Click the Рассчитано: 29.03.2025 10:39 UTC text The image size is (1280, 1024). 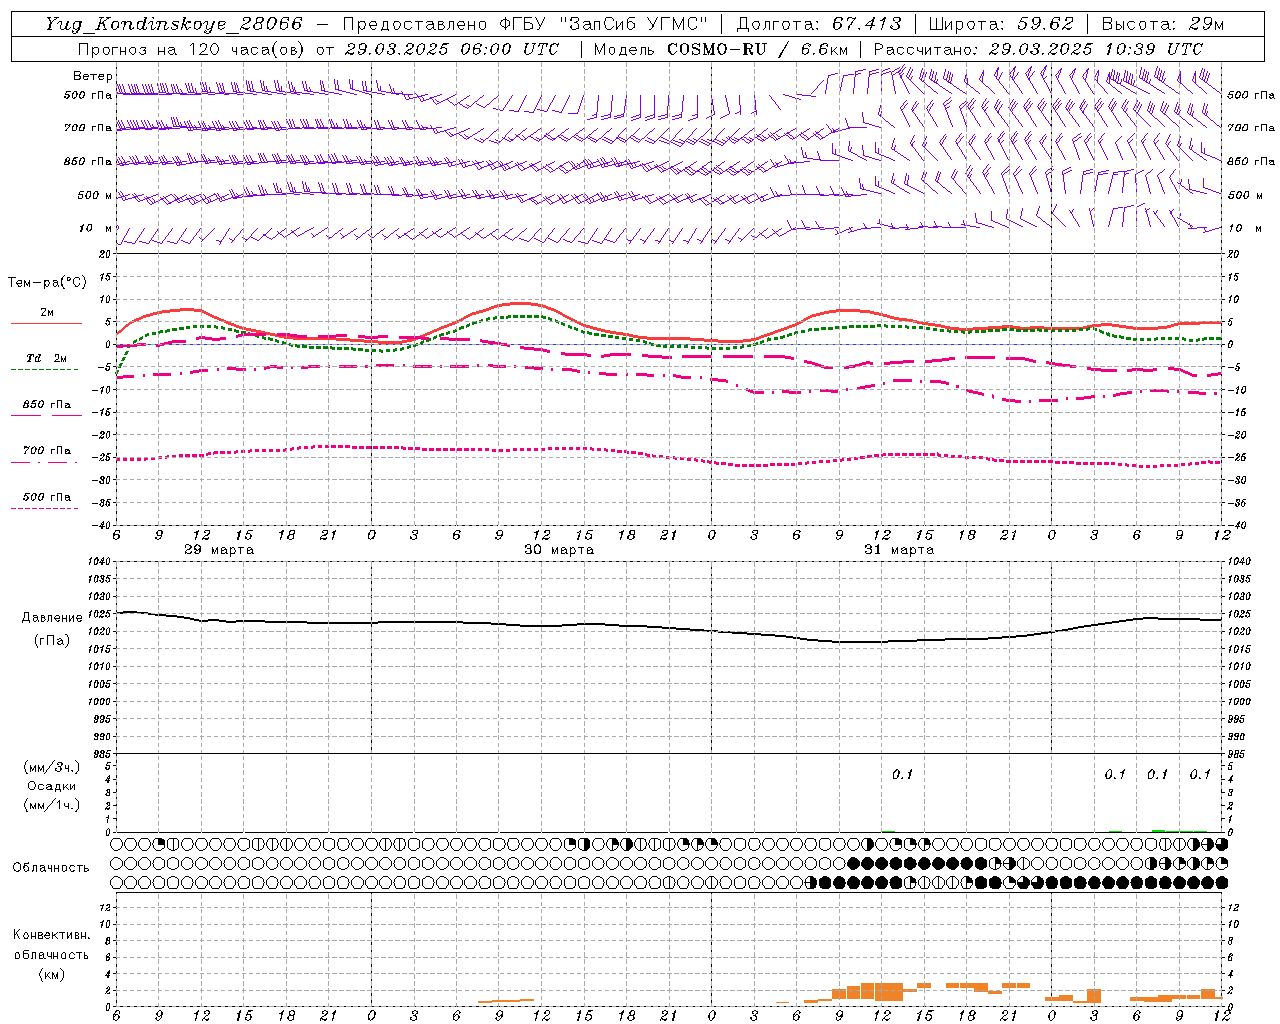click(1038, 49)
